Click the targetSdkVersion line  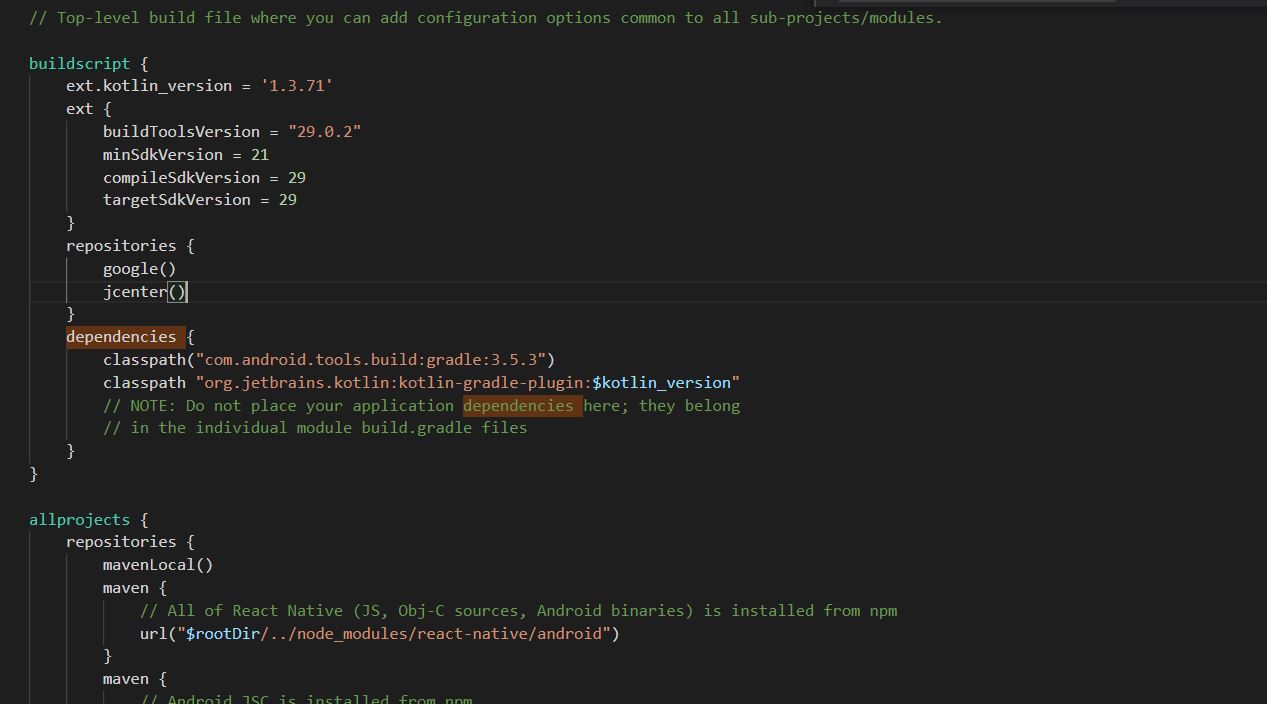point(199,199)
